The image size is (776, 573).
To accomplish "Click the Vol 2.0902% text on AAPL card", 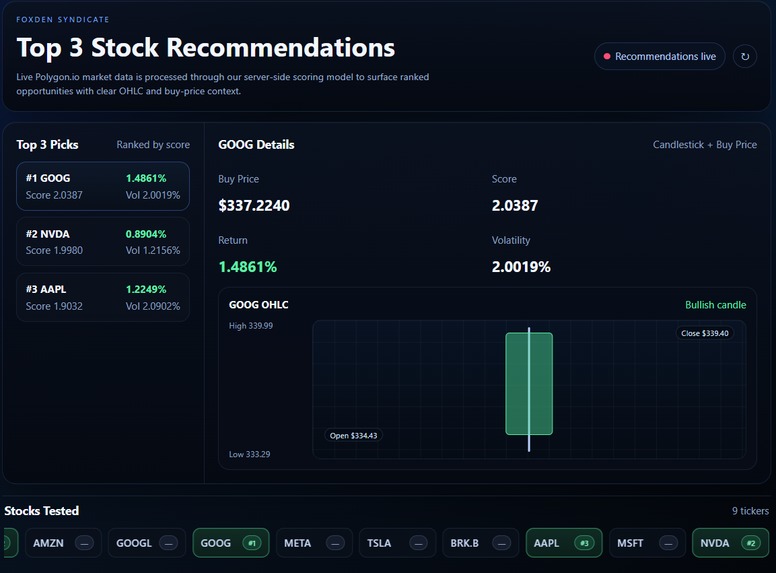I will (153, 306).
